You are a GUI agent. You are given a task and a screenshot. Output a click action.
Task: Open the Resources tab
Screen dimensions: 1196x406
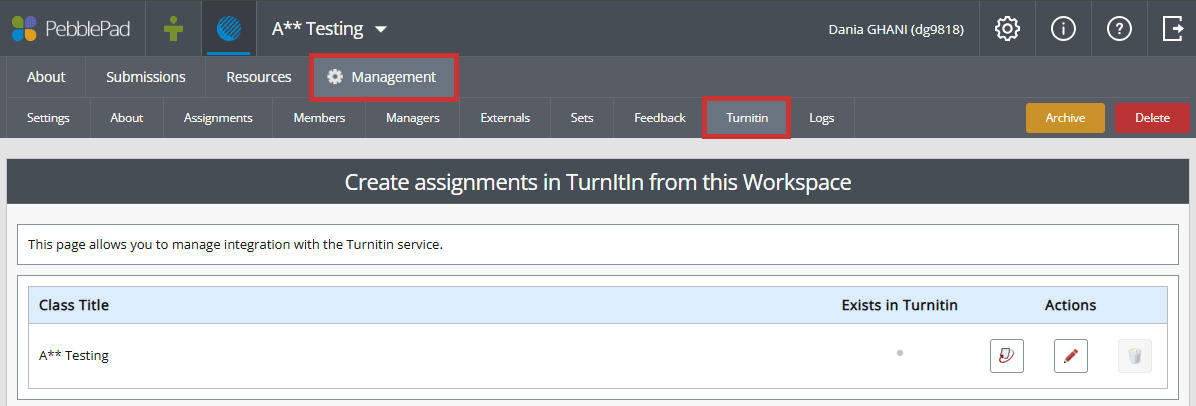point(259,77)
